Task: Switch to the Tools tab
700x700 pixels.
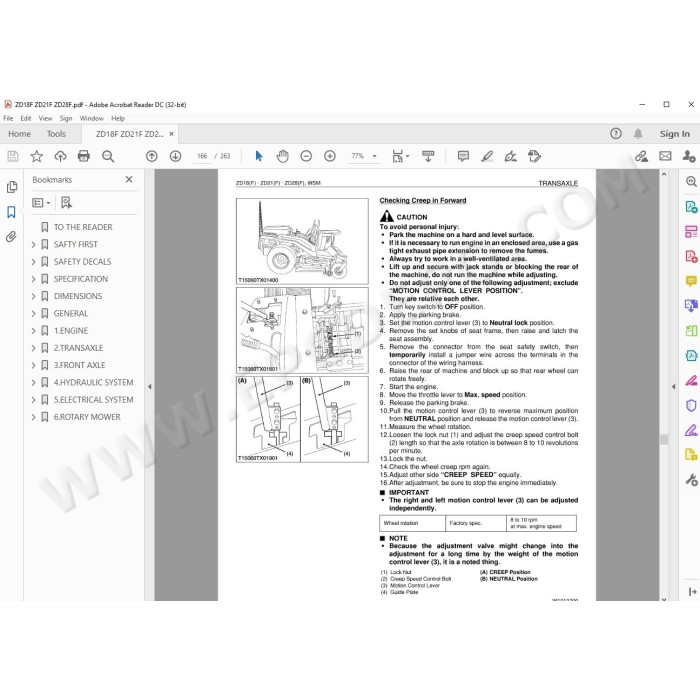Action: (56, 134)
